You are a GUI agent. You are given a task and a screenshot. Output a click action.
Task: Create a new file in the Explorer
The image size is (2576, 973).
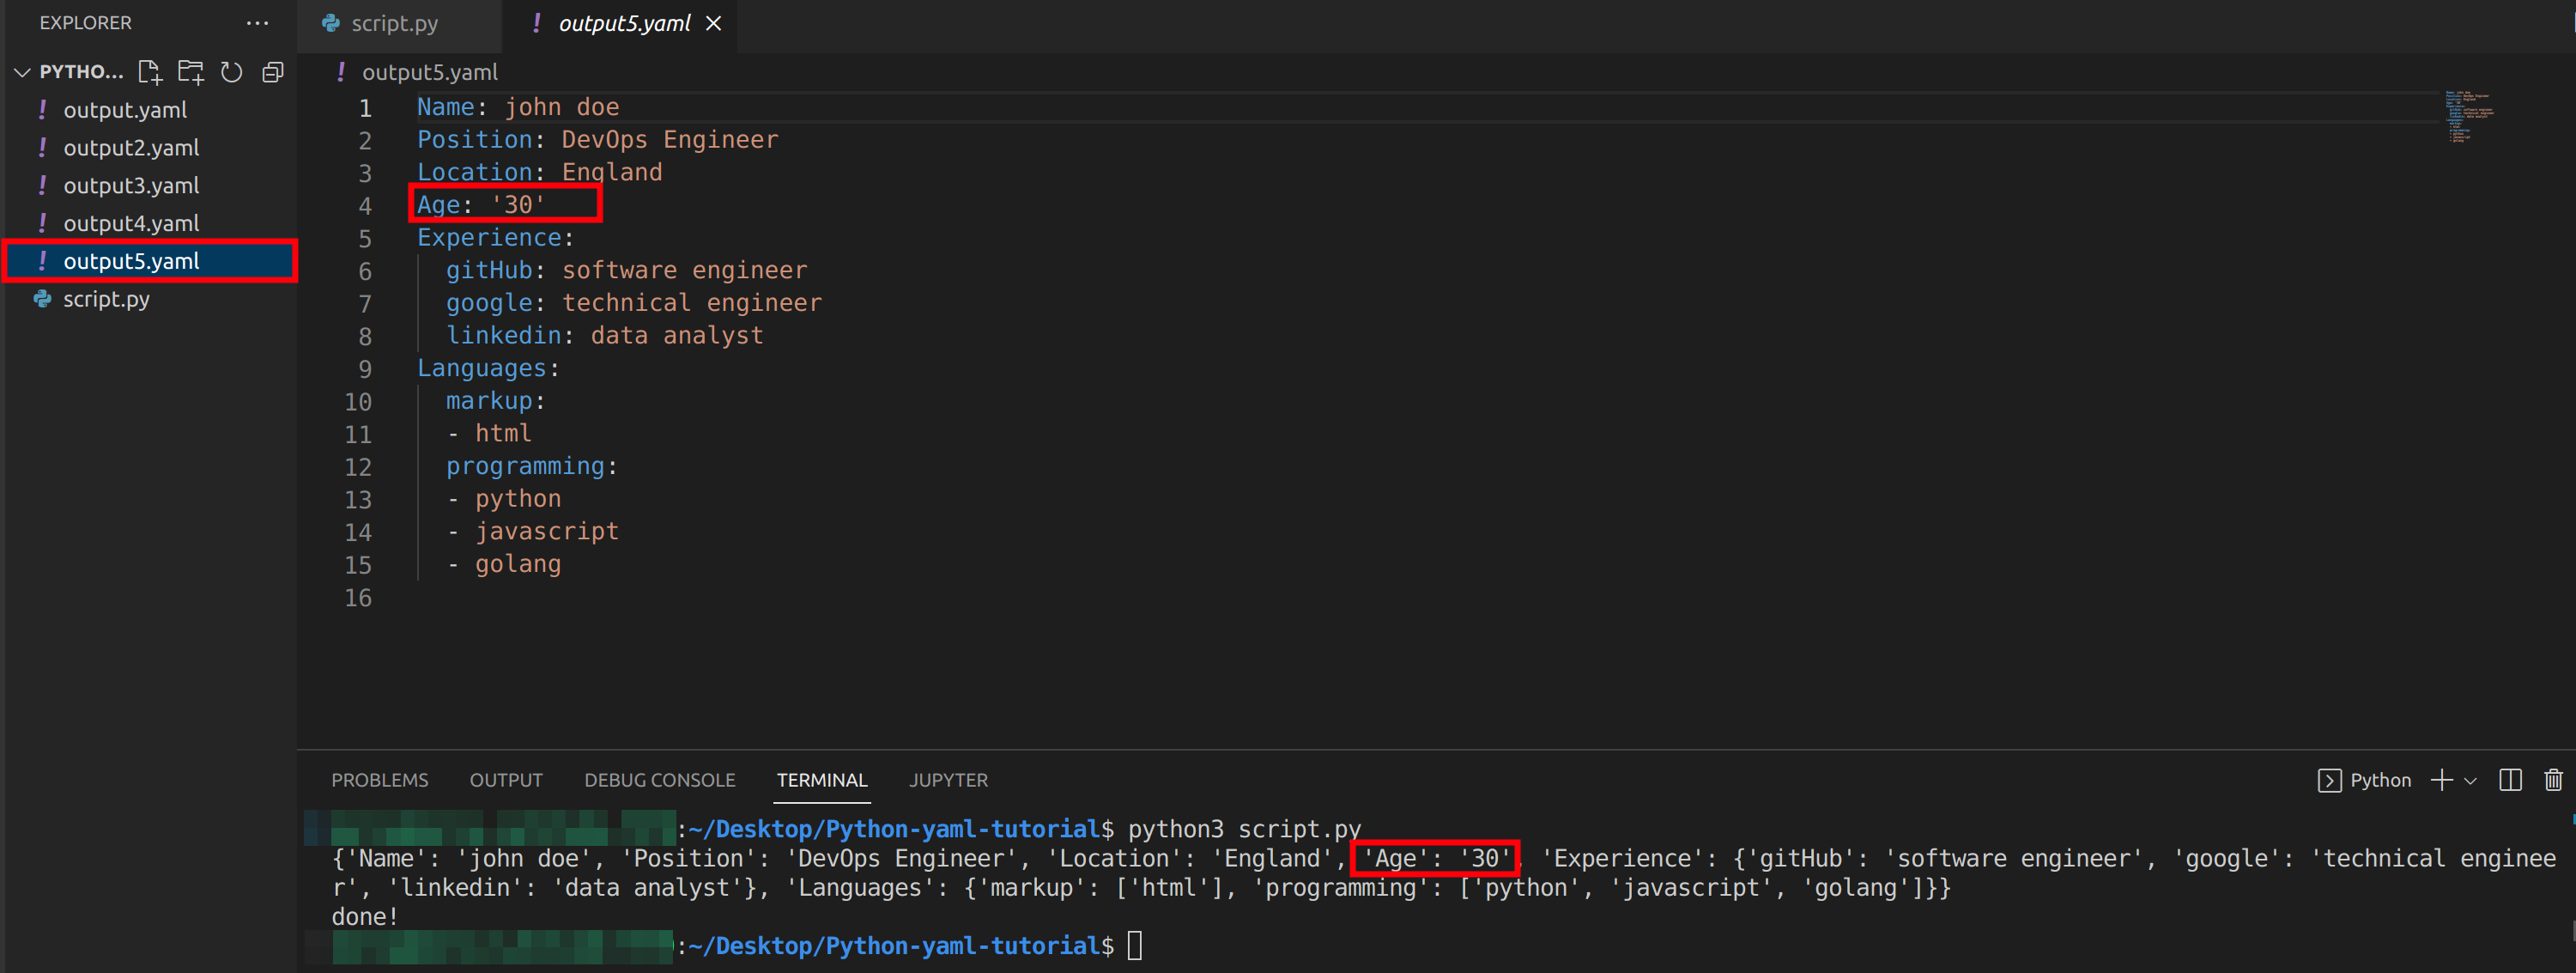pyautogui.click(x=150, y=71)
